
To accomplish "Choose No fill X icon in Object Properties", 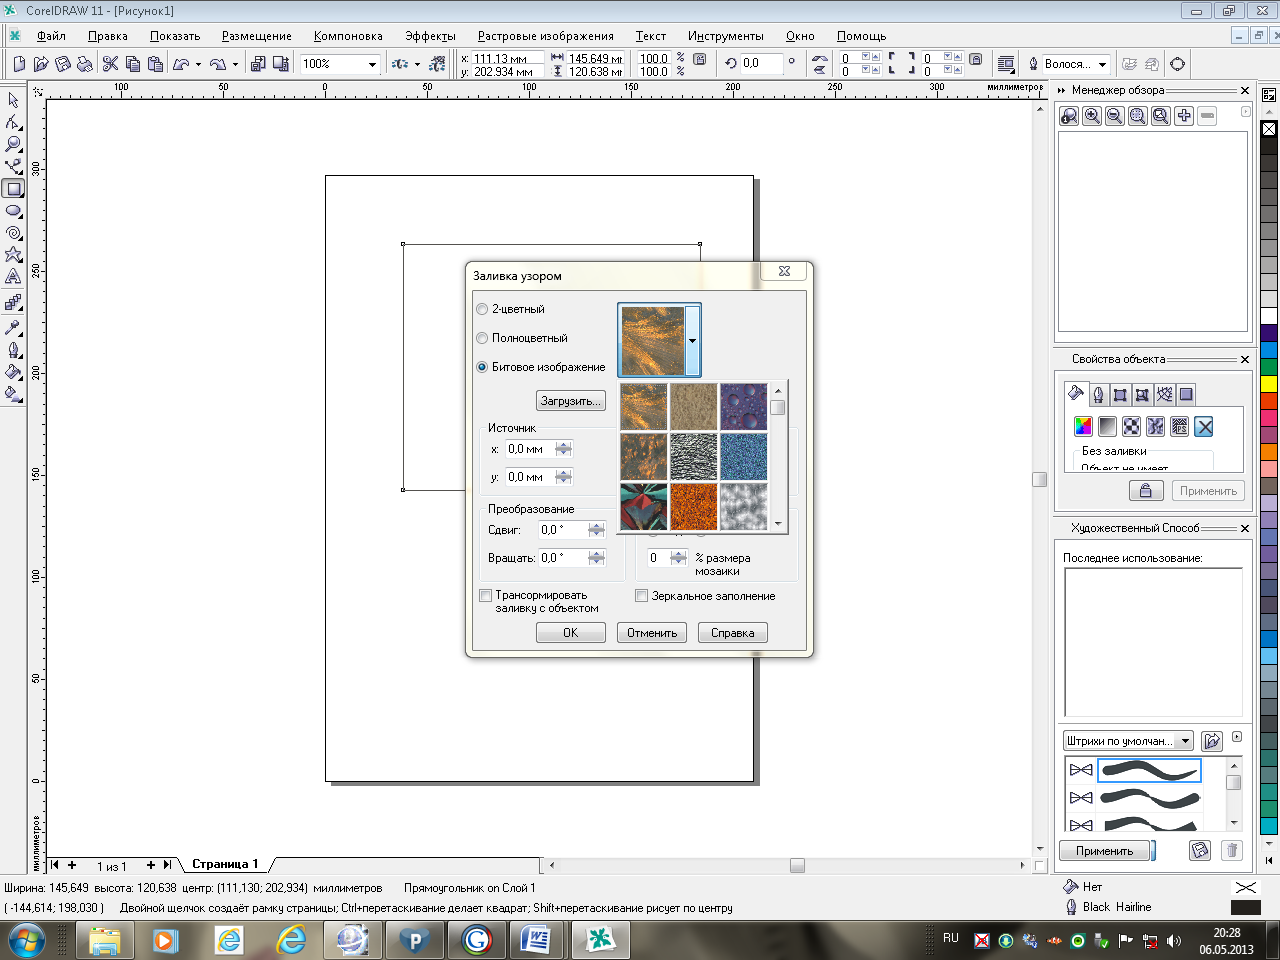I will coord(1204,427).
